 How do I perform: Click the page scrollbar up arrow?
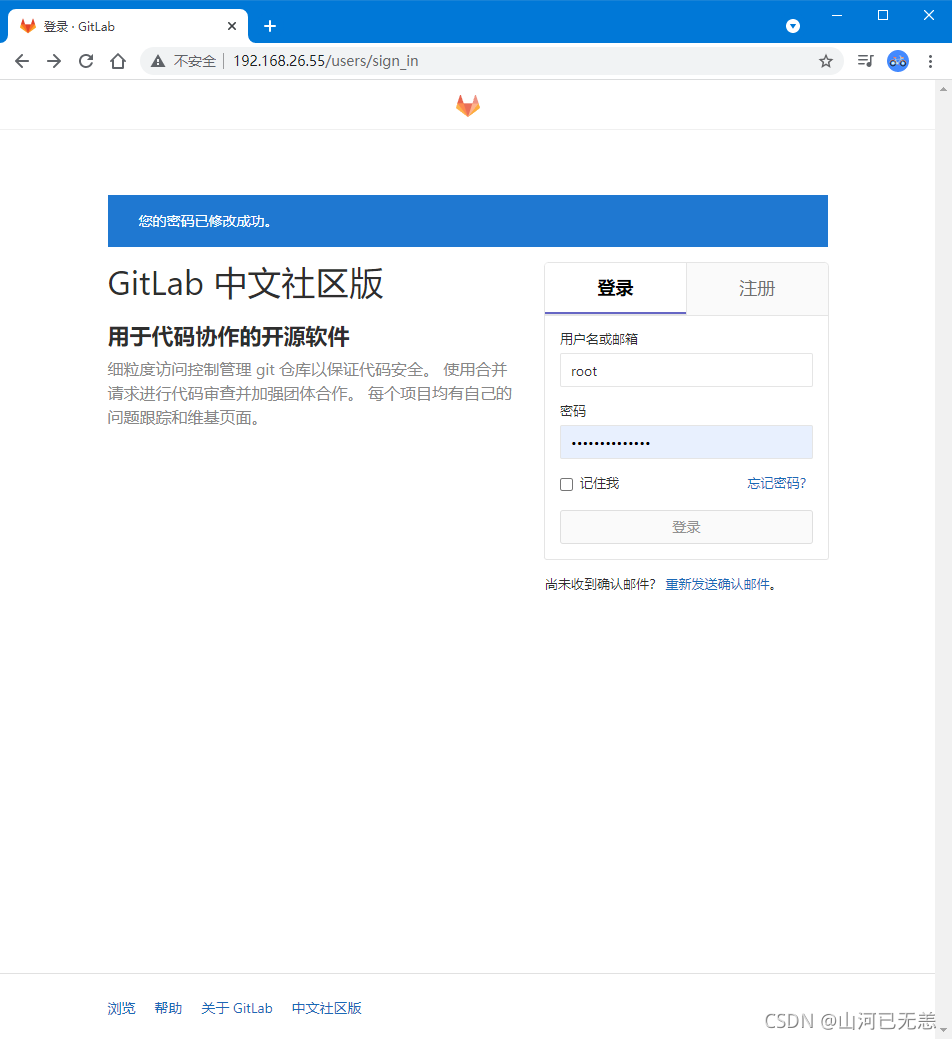click(x=943, y=89)
